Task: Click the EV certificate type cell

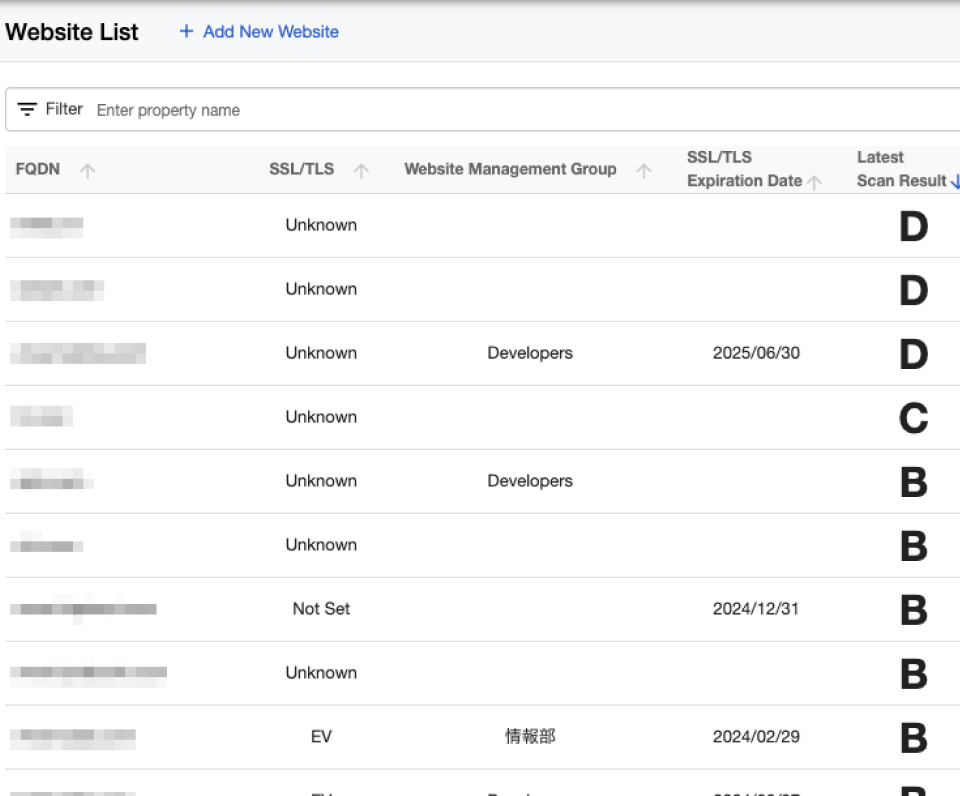Action: [321, 737]
